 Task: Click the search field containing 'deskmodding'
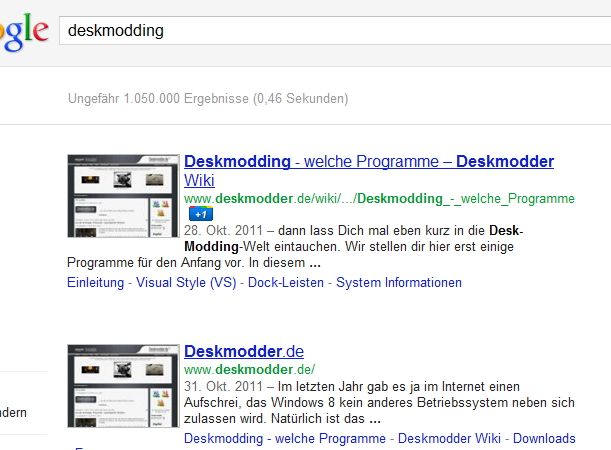point(330,31)
